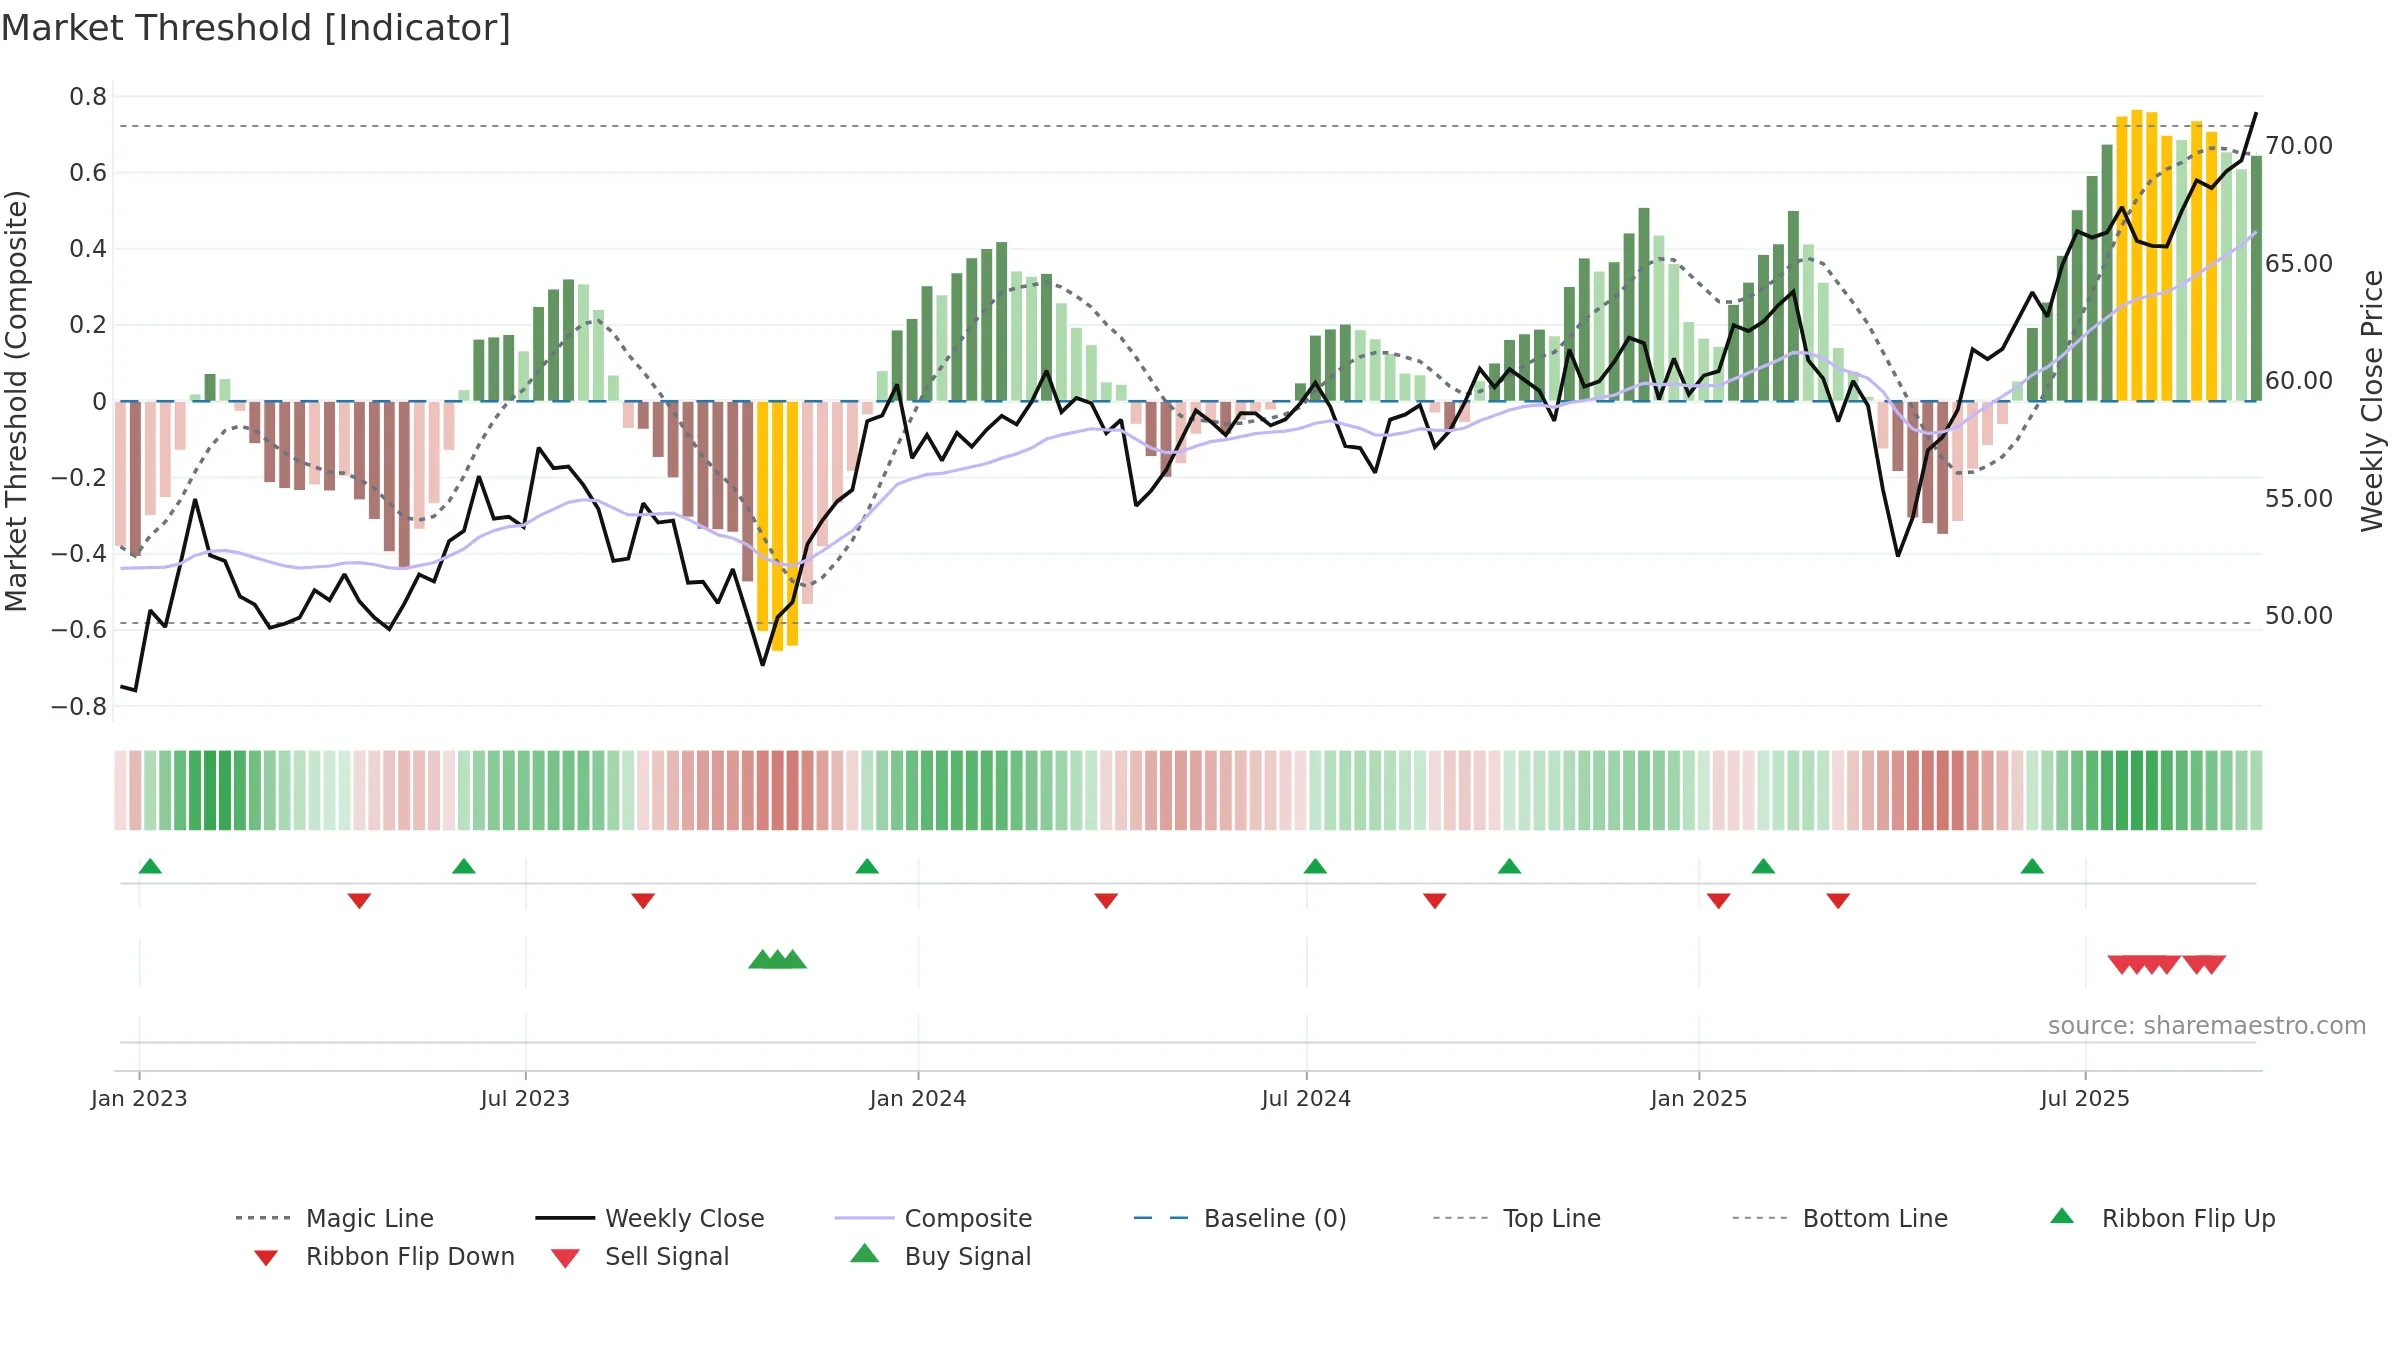Screen dimensions: 2400x1350
Task: Click the 70.00 price tick on the right axis
Action: click(2299, 146)
